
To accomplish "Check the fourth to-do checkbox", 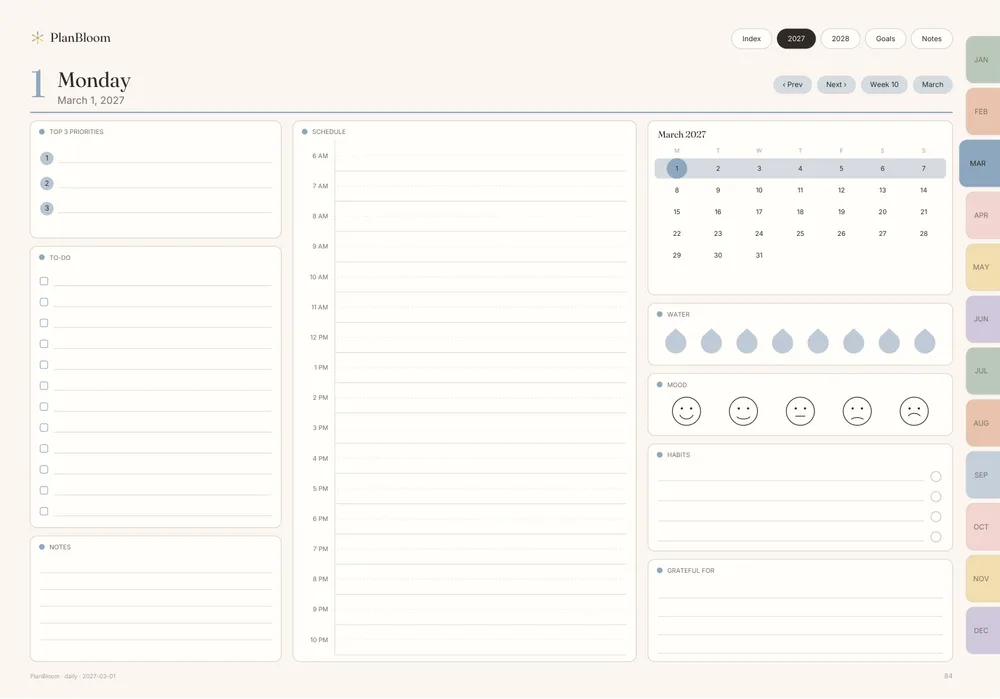I will (44, 344).
